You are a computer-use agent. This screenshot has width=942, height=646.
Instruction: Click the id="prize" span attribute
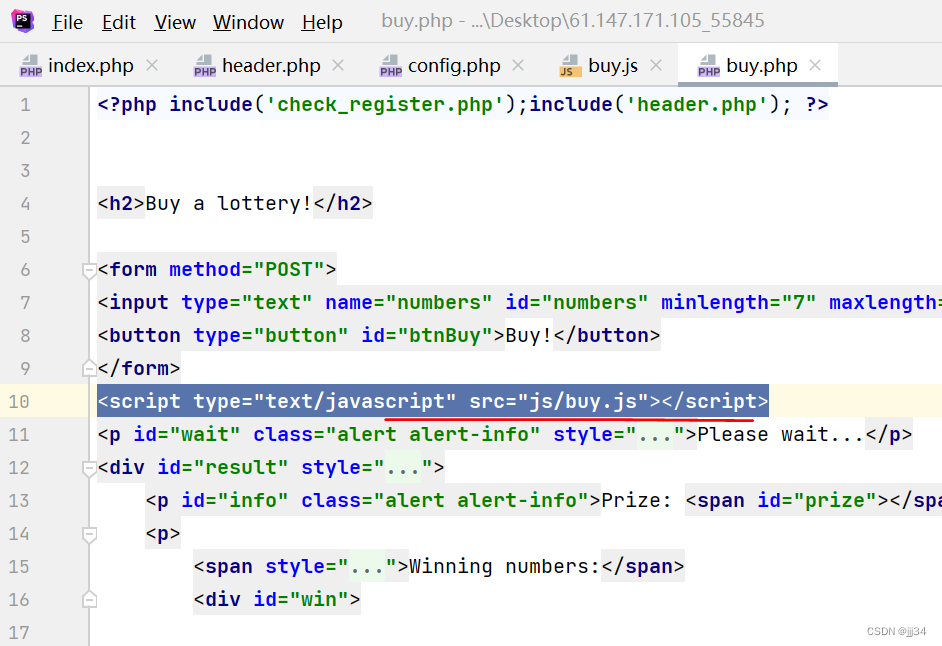click(817, 501)
